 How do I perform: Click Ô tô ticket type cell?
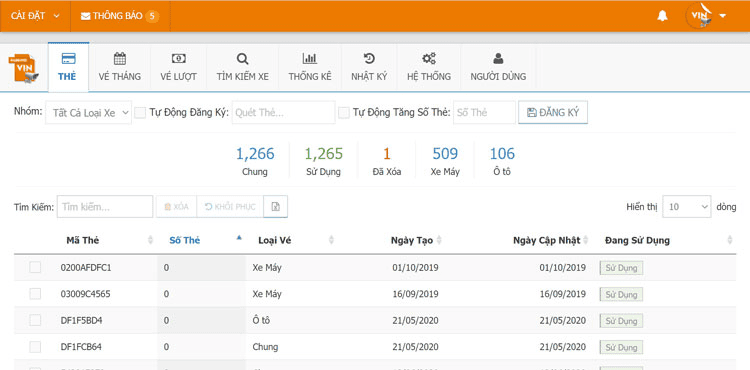[x=261, y=320]
